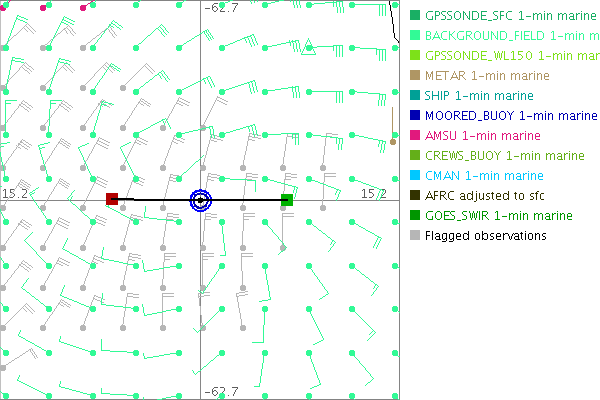Click the green triangle marker near the top

pos(309,45)
